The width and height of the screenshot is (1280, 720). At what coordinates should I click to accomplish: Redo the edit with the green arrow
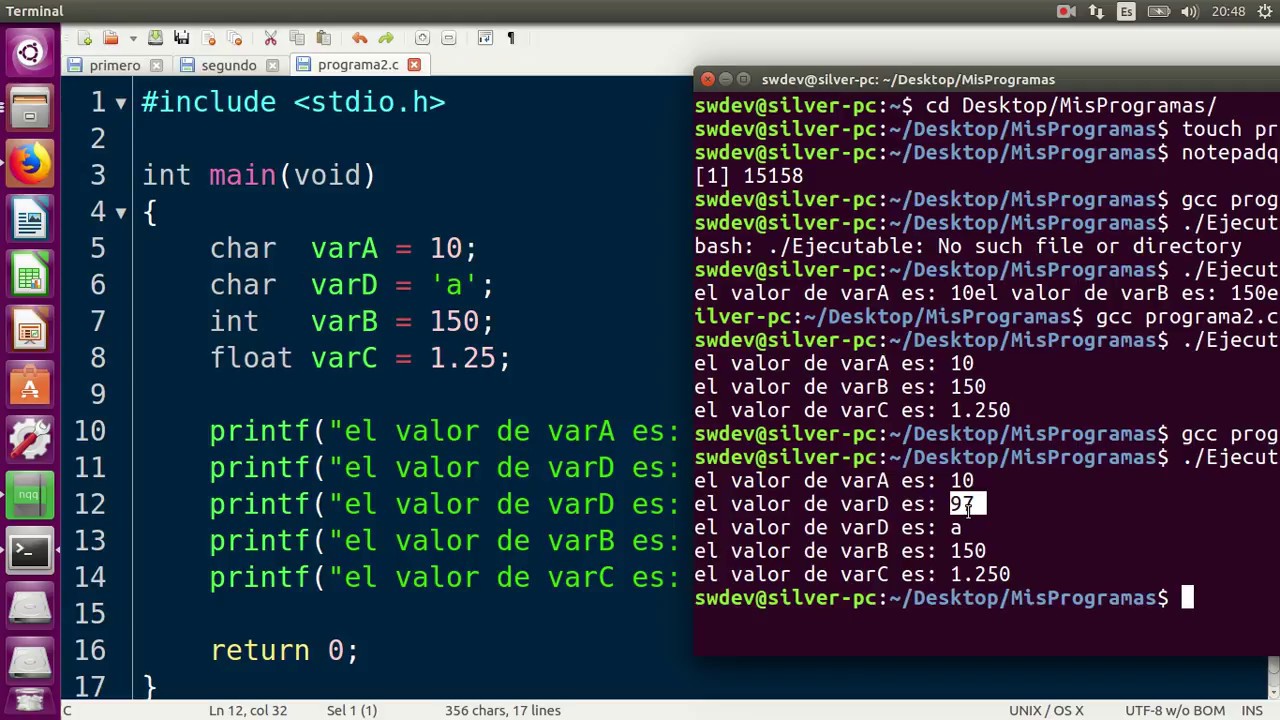tap(386, 38)
